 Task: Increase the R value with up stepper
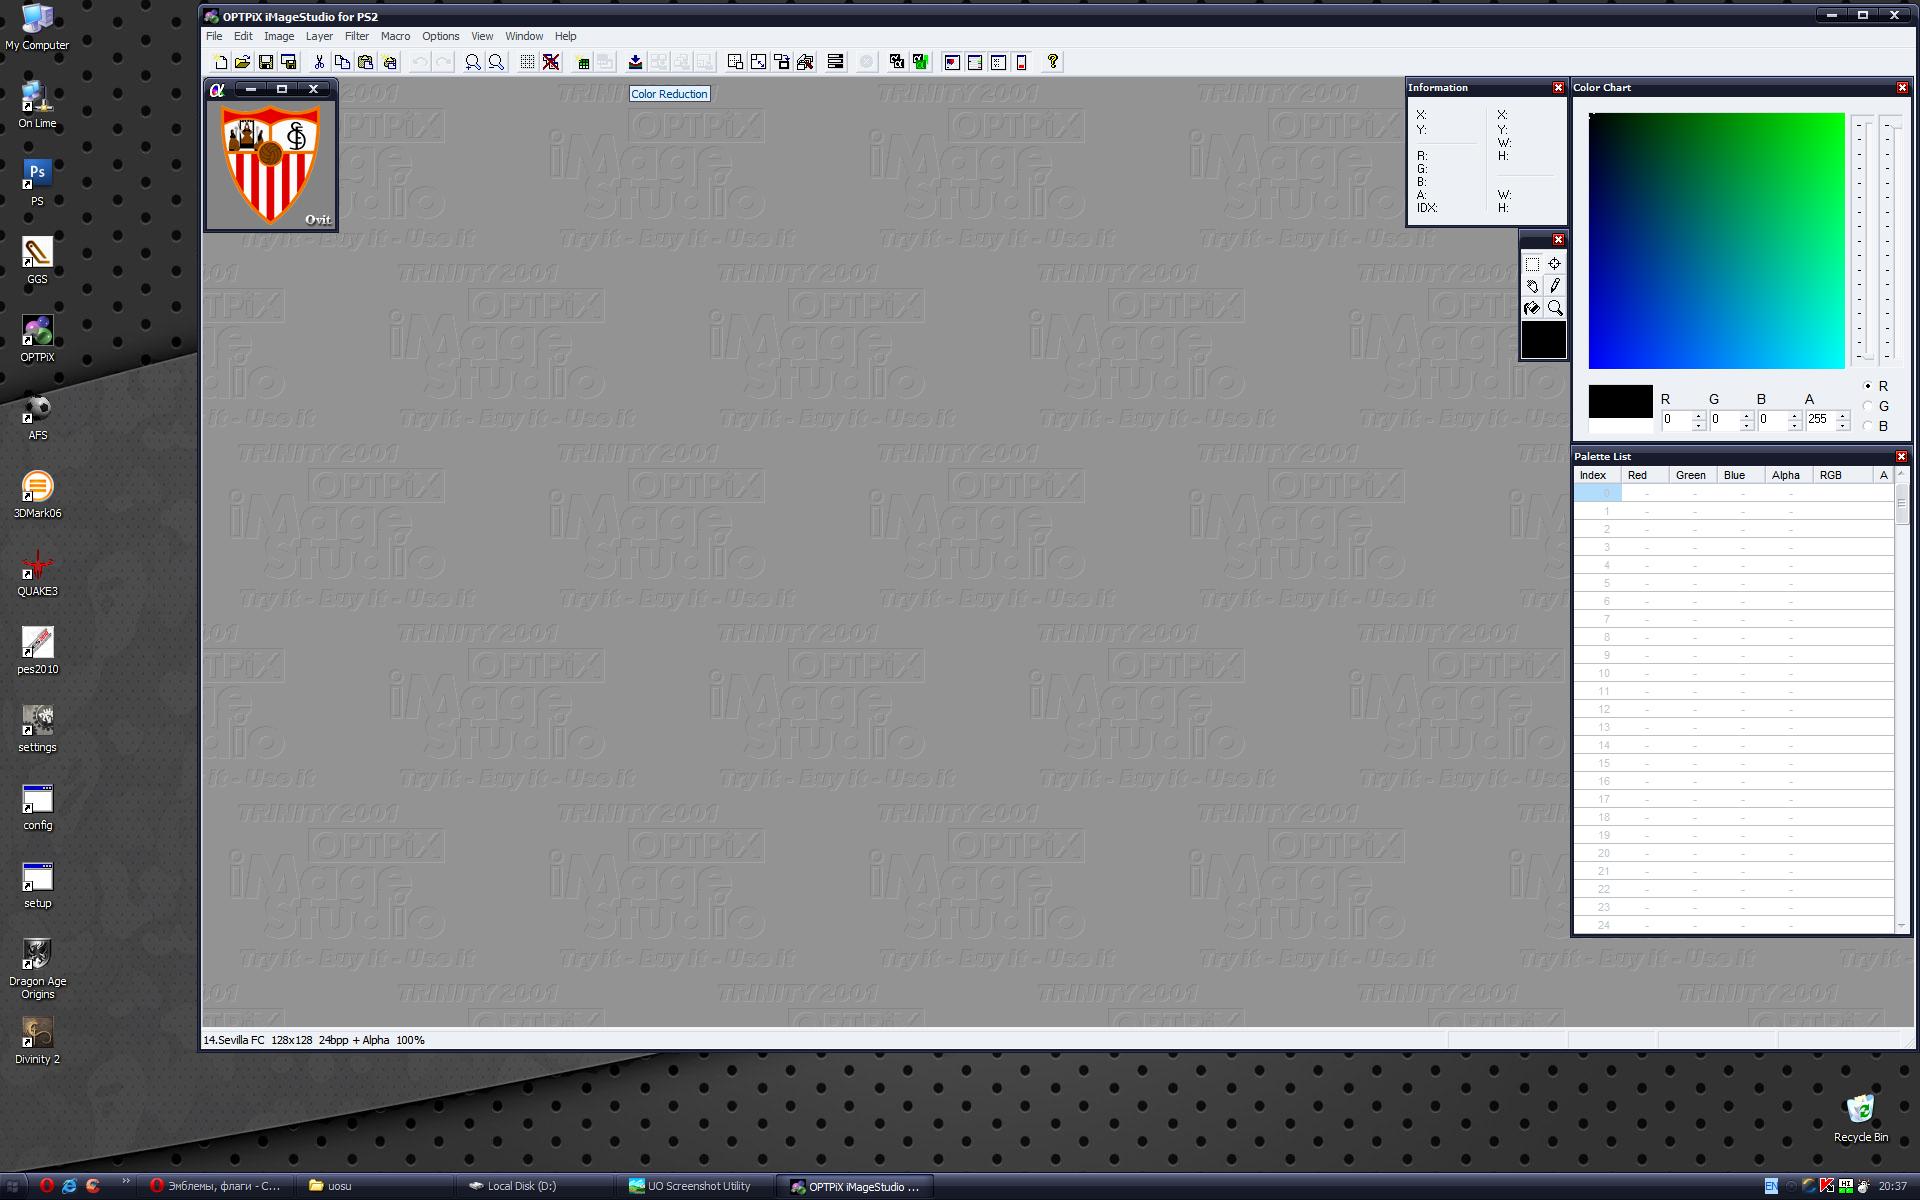point(1698,415)
